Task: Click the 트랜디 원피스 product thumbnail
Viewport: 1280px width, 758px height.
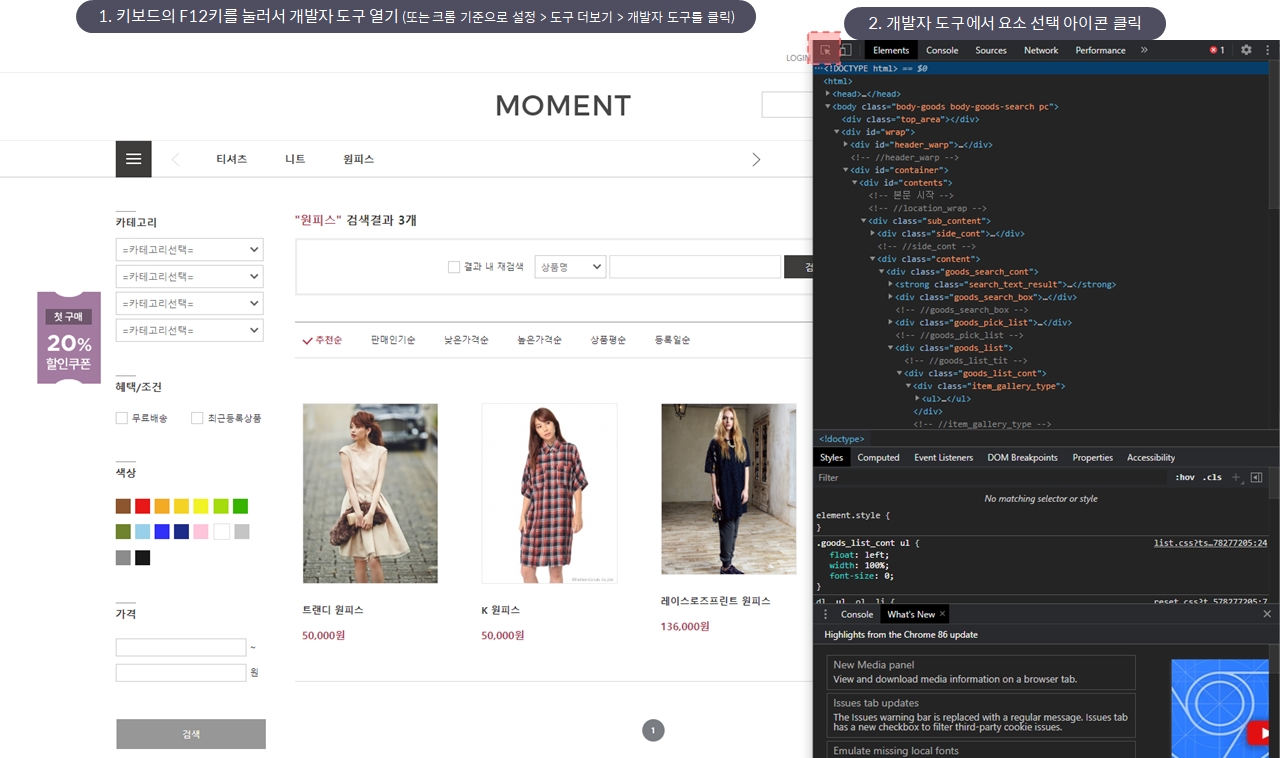Action: click(x=370, y=493)
